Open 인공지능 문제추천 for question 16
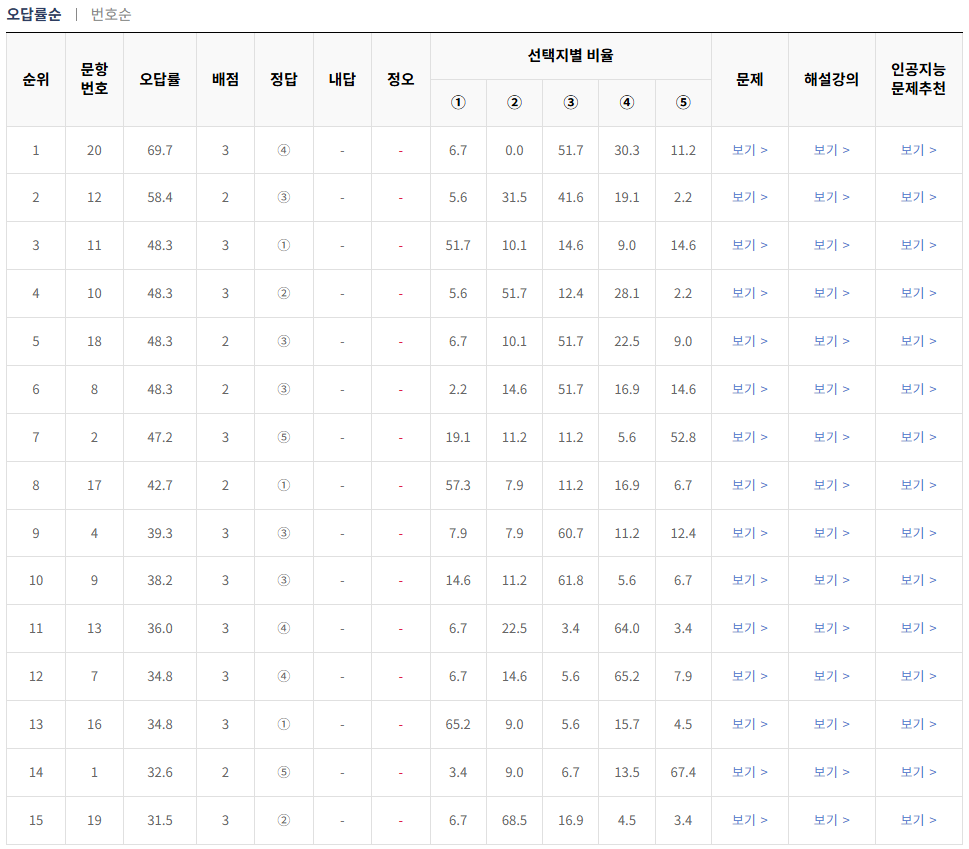Viewport: 969px width, 849px height. (917, 724)
